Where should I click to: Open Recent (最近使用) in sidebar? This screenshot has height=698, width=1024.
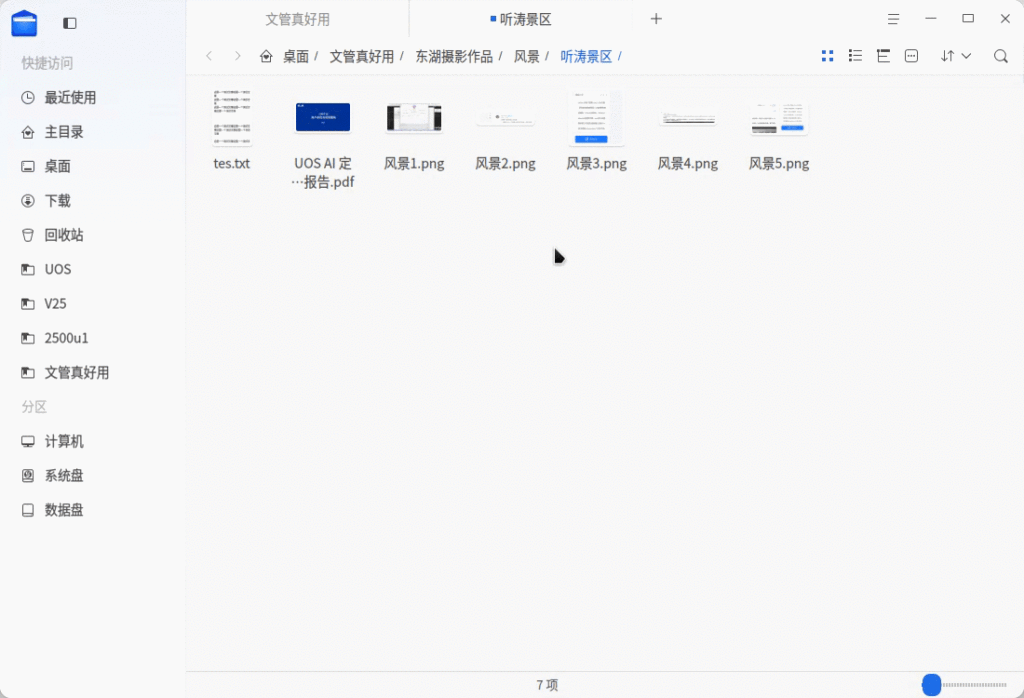pos(70,97)
